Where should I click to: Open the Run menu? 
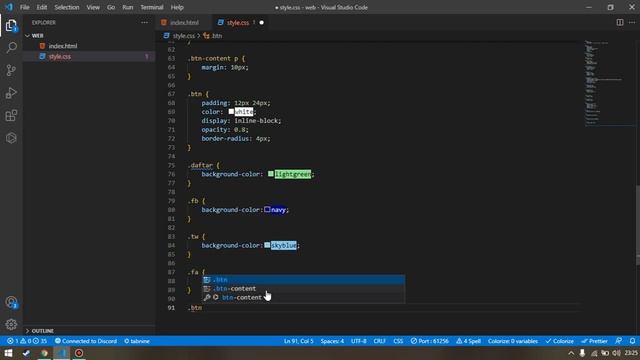(x=127, y=7)
